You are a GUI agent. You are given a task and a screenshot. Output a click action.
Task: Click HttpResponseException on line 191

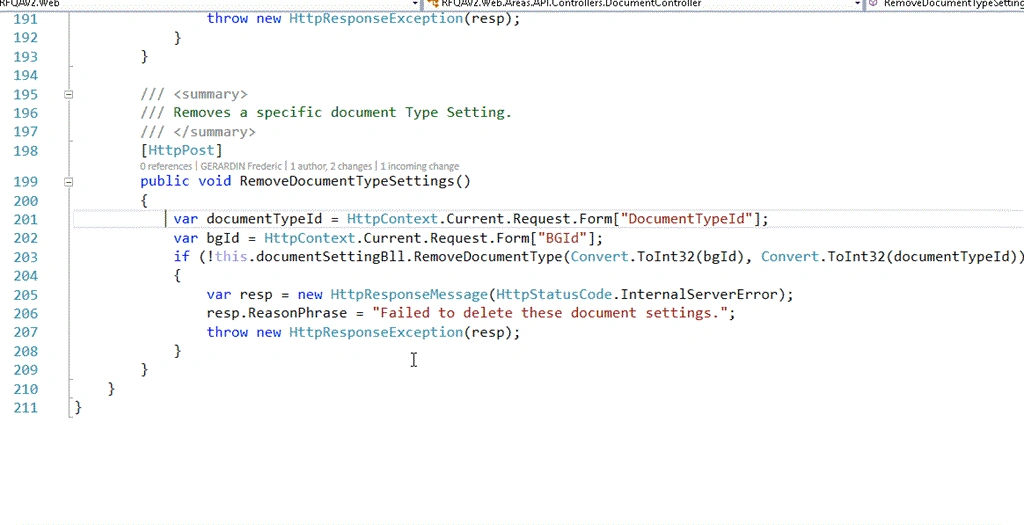click(x=376, y=18)
